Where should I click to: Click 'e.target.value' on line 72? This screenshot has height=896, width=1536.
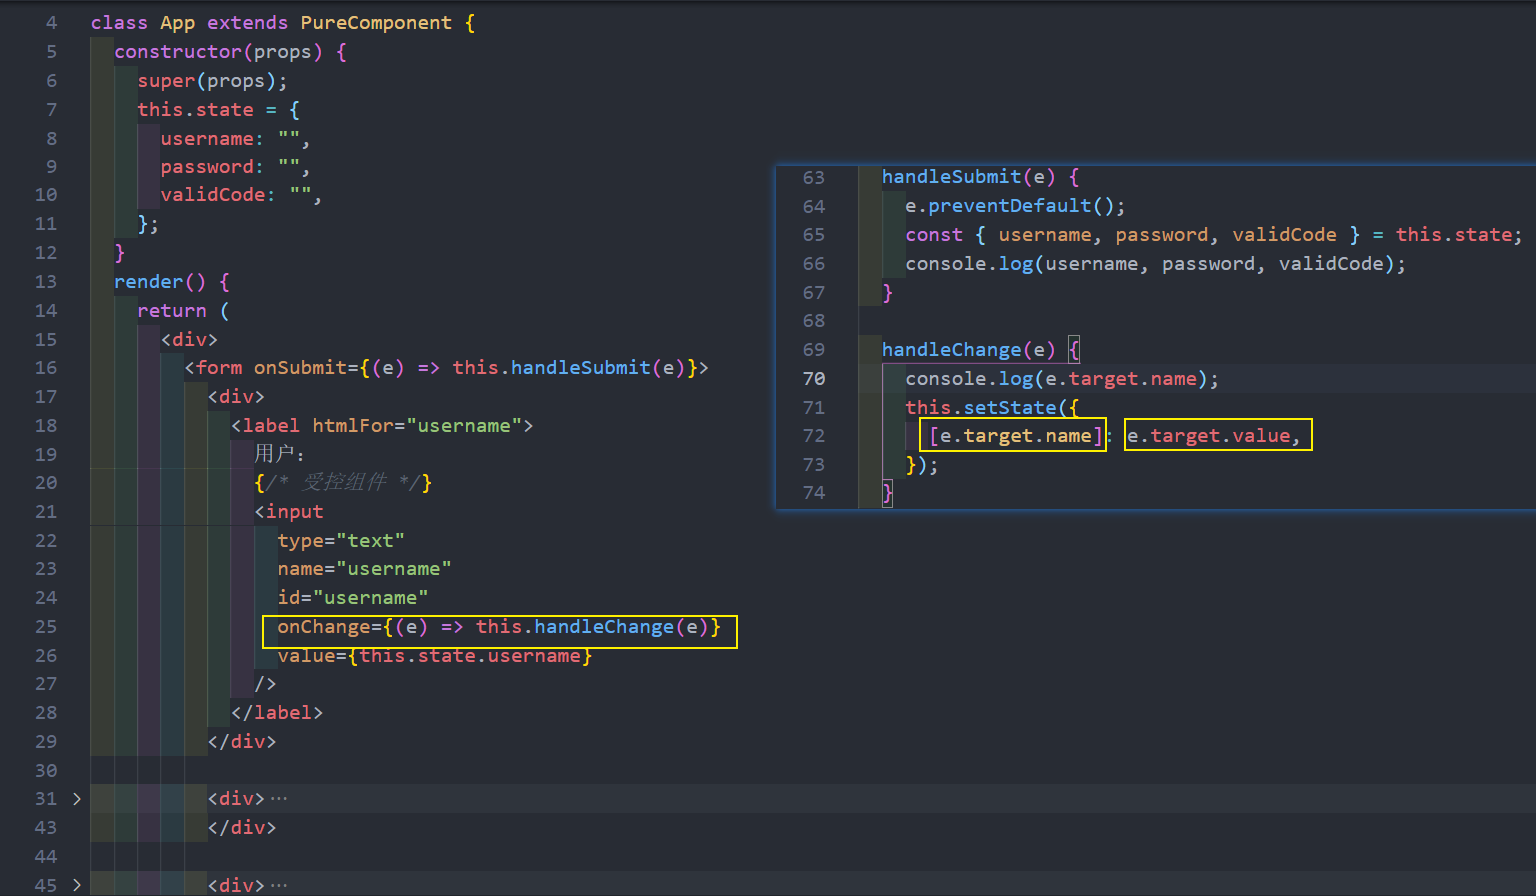1209,436
